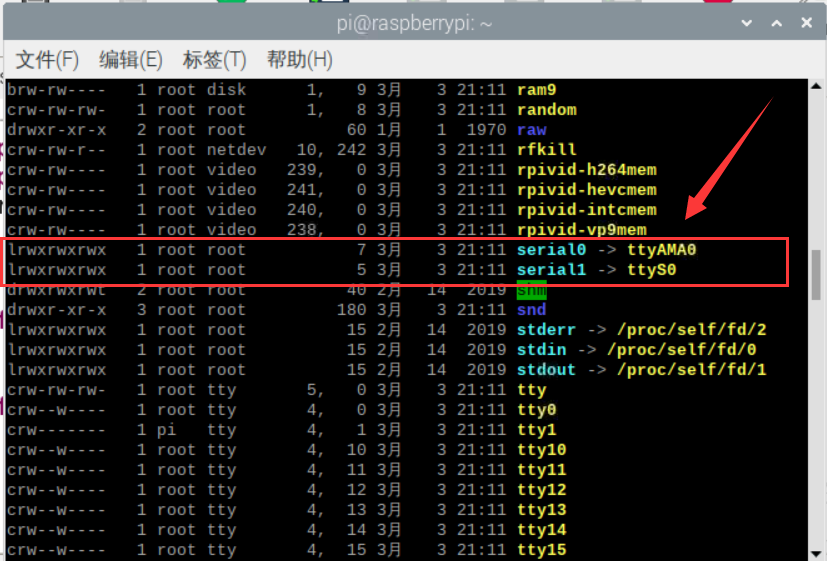Image resolution: width=827 pixels, height=561 pixels.
Task: Click the group name netdev
Action: tap(236, 150)
